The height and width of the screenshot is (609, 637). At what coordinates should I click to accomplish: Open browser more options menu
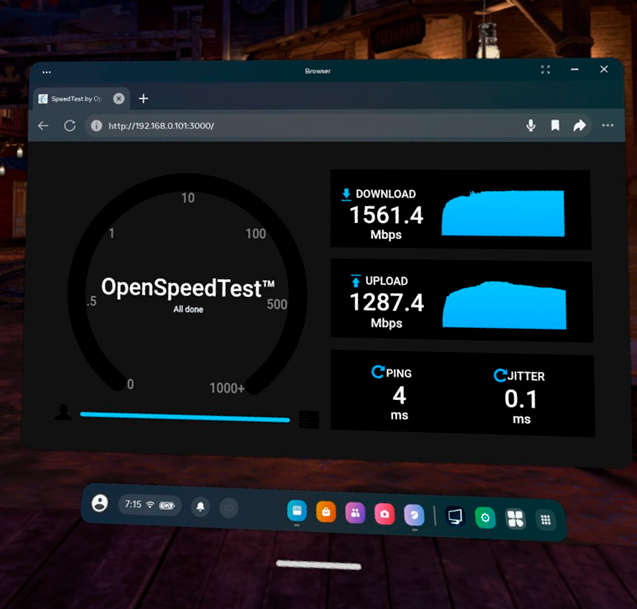pyautogui.click(x=607, y=126)
